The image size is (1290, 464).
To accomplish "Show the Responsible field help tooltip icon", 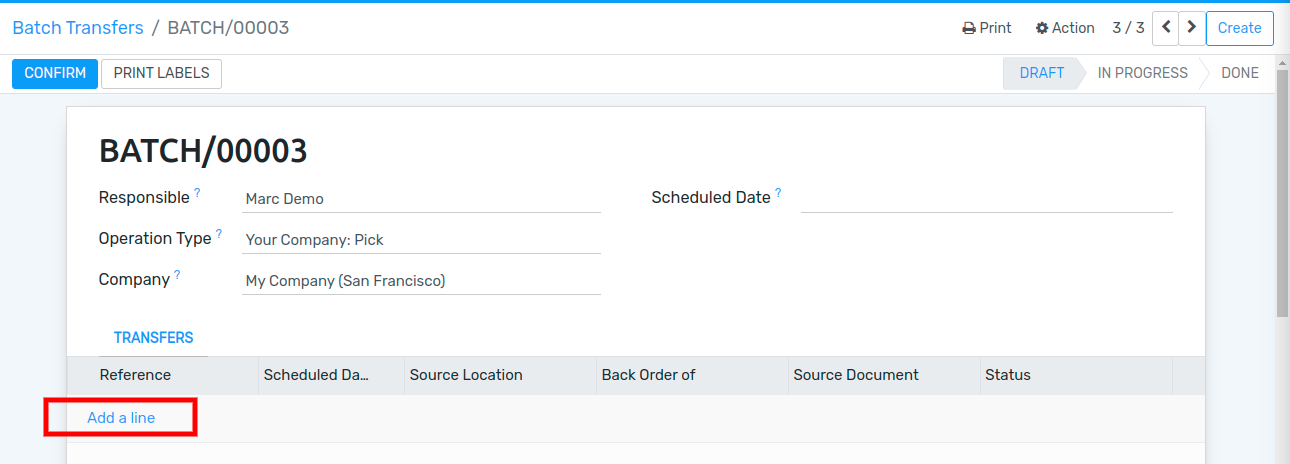I will point(197,192).
